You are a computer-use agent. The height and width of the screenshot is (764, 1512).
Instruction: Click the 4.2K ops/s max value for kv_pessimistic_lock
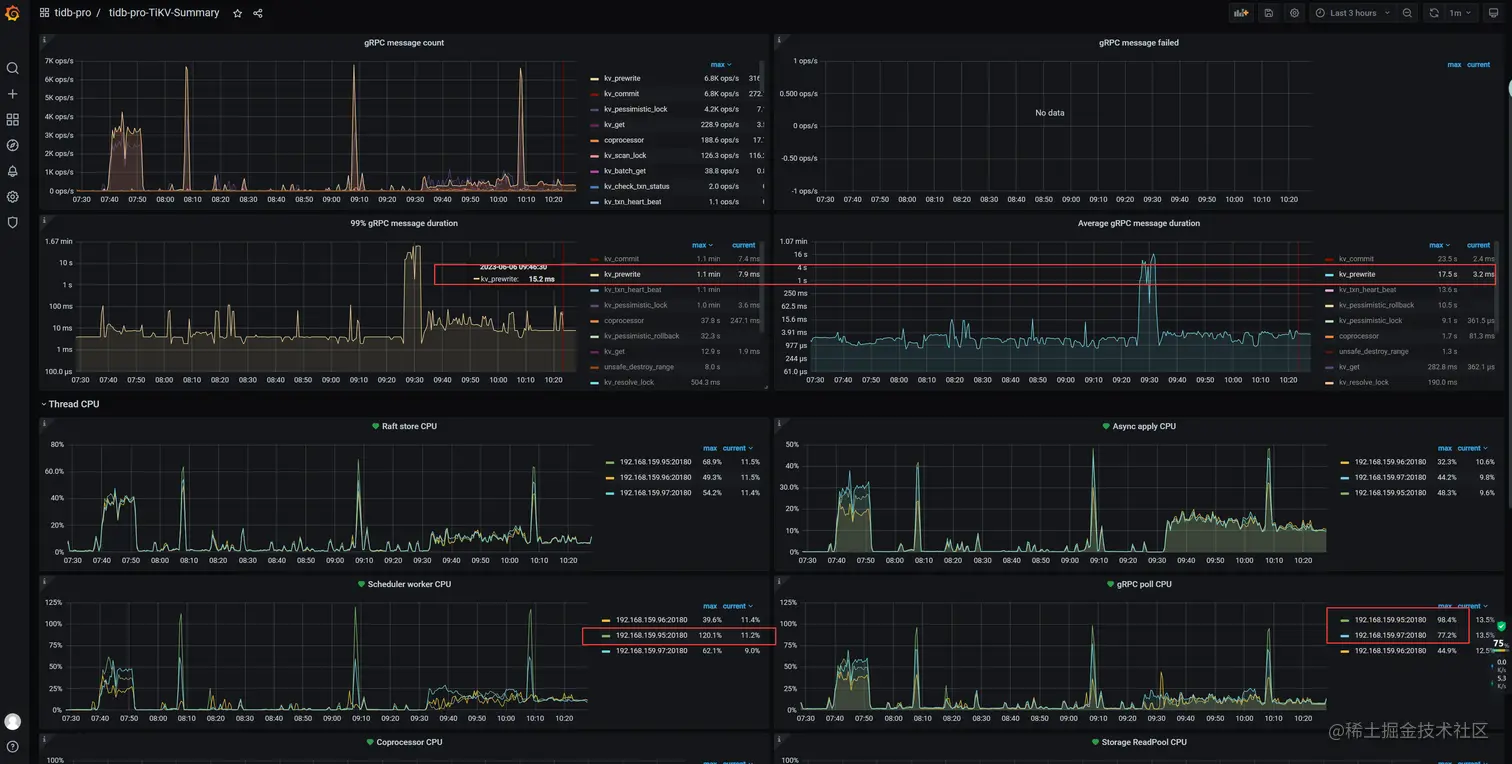(x=721, y=109)
